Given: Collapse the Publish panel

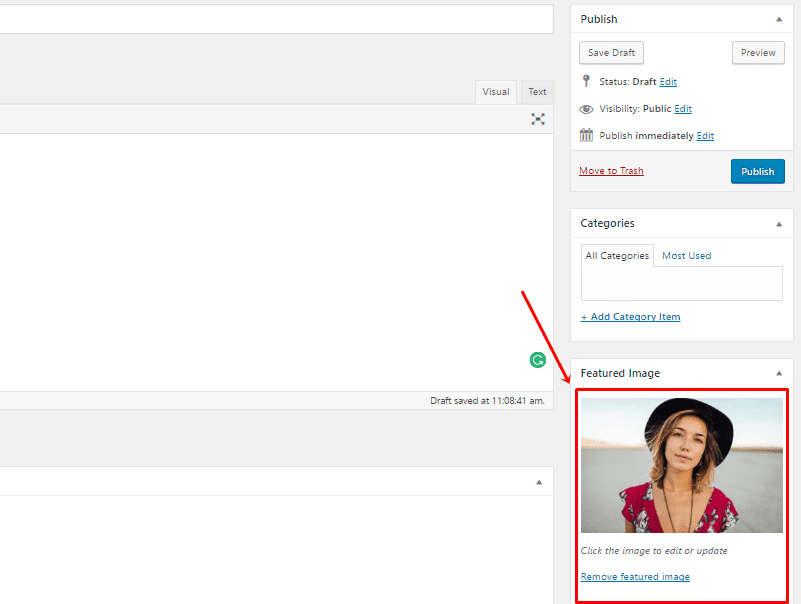Looking at the screenshot, I should (779, 19).
